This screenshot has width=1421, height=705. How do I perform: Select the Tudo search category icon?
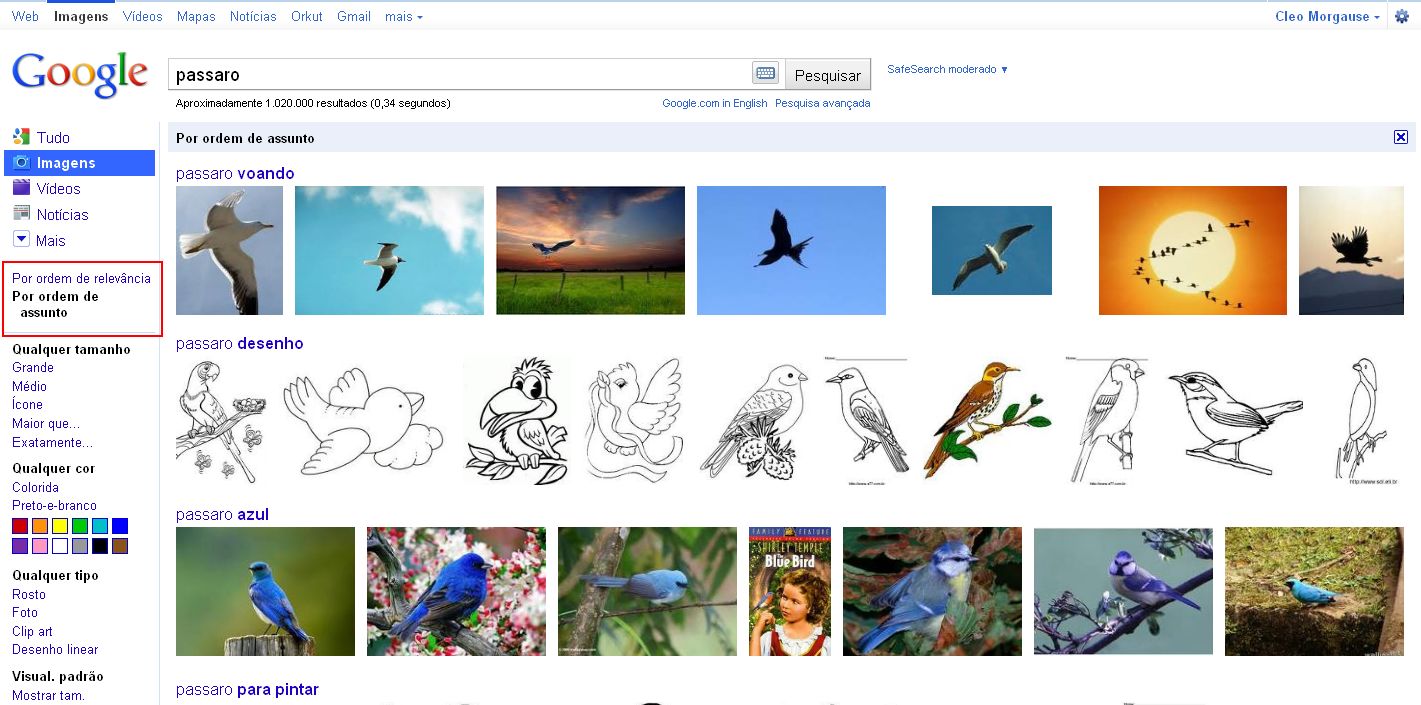click(21, 137)
